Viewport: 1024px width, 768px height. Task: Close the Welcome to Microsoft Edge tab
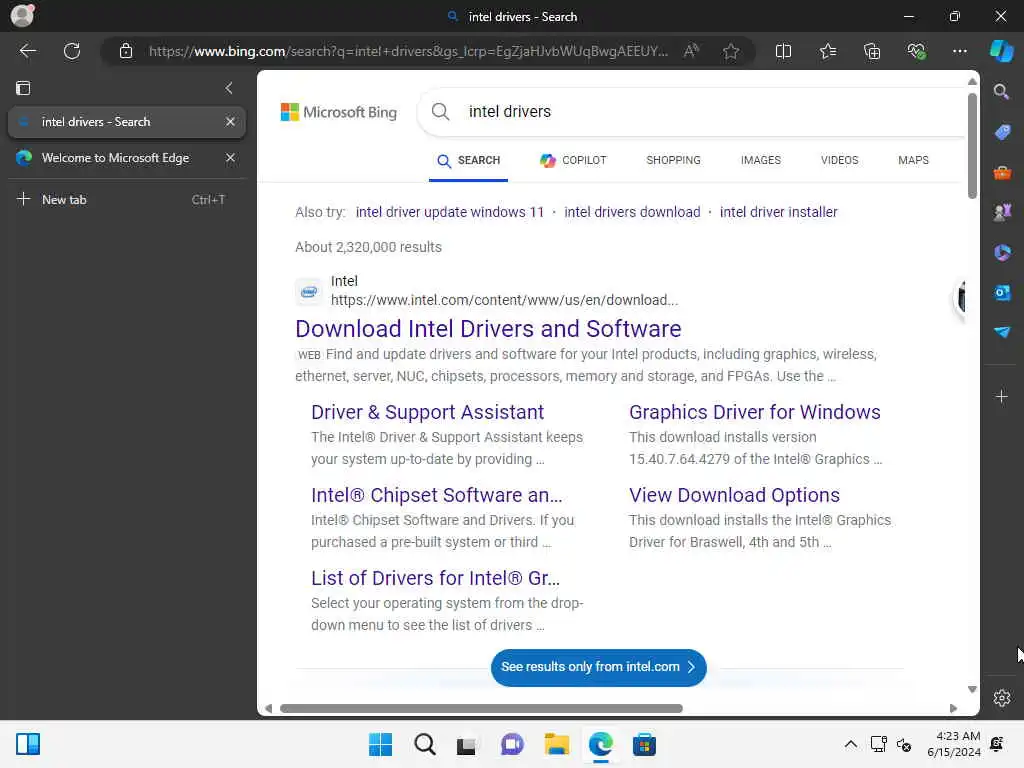coord(230,157)
